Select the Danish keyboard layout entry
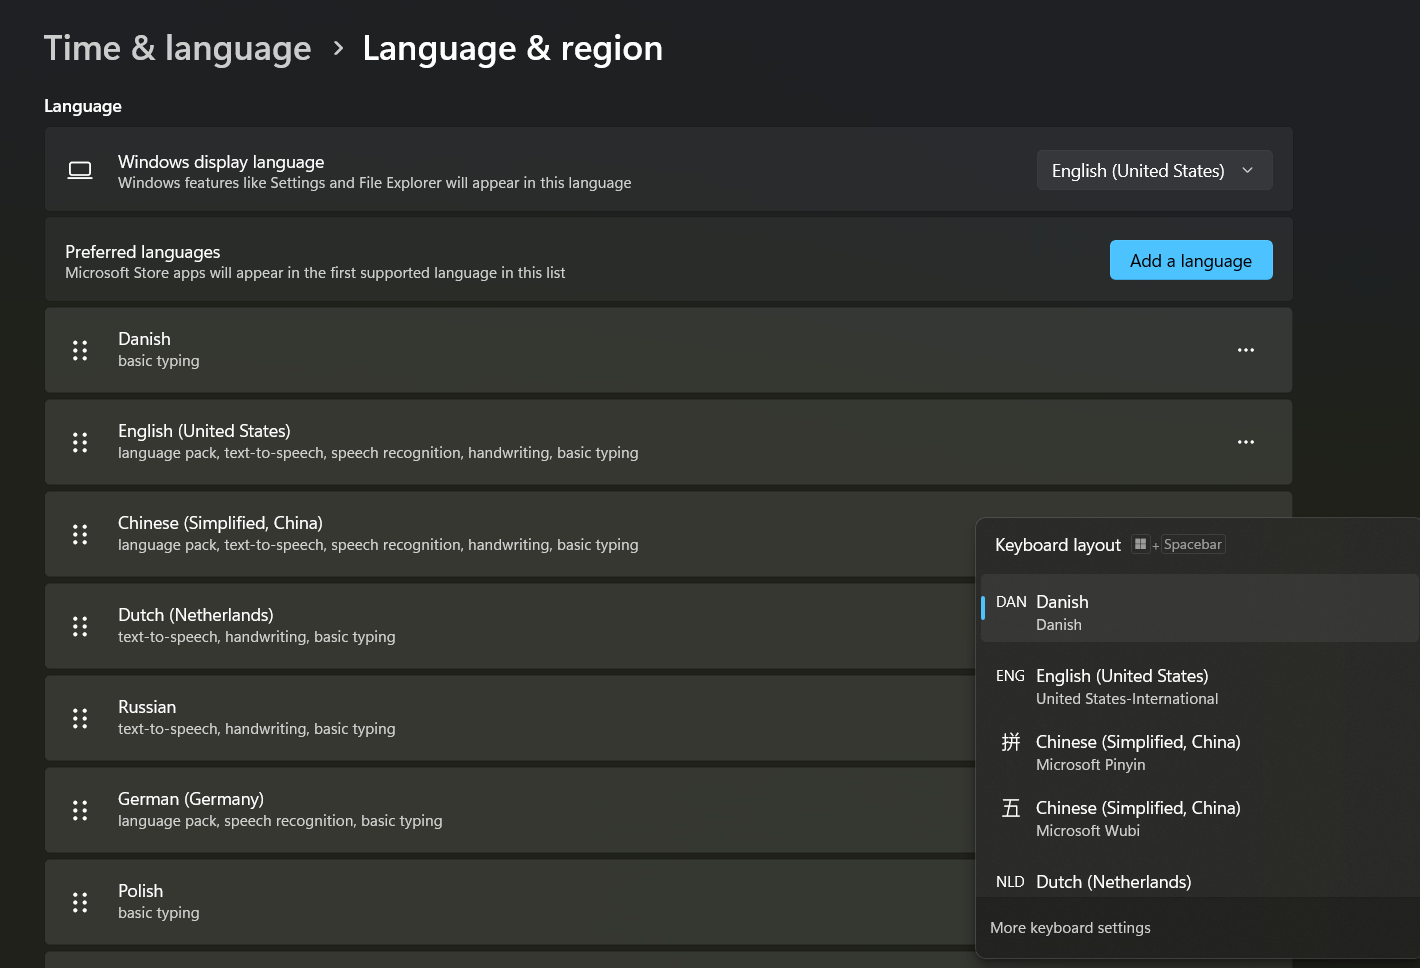Viewport: 1420px width, 968px height. point(1150,610)
